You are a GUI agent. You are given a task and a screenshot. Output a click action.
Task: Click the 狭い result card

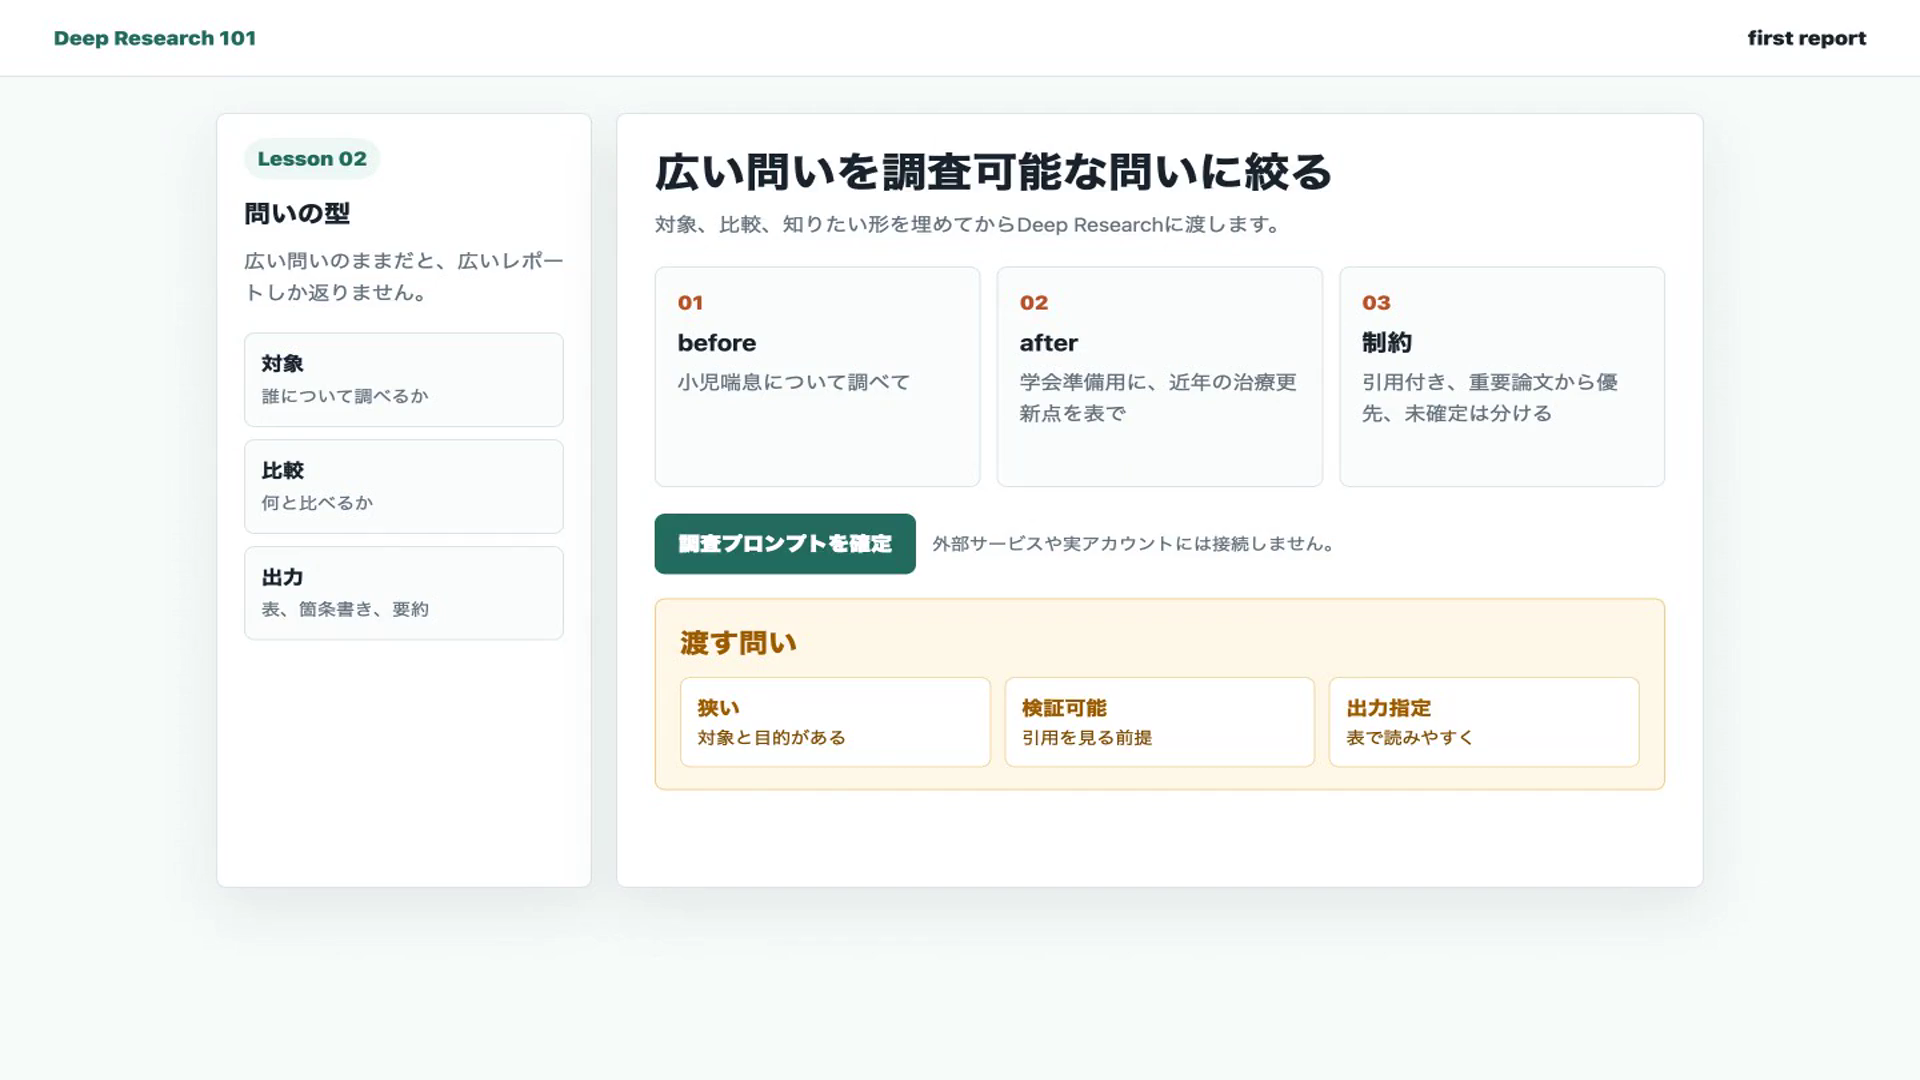point(835,722)
